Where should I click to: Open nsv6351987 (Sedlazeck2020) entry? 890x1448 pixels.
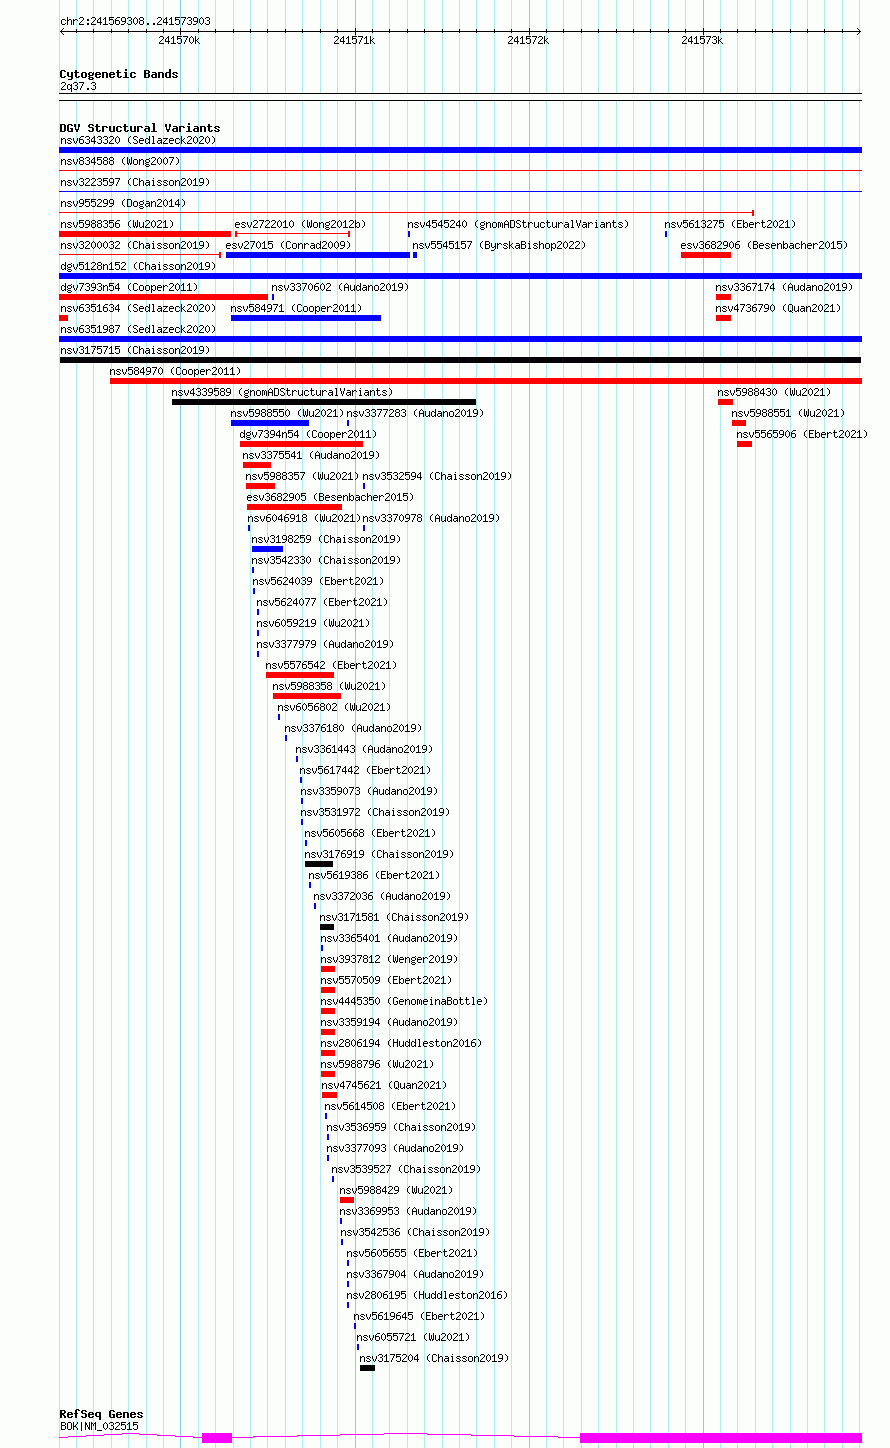pyautogui.click(x=137, y=330)
